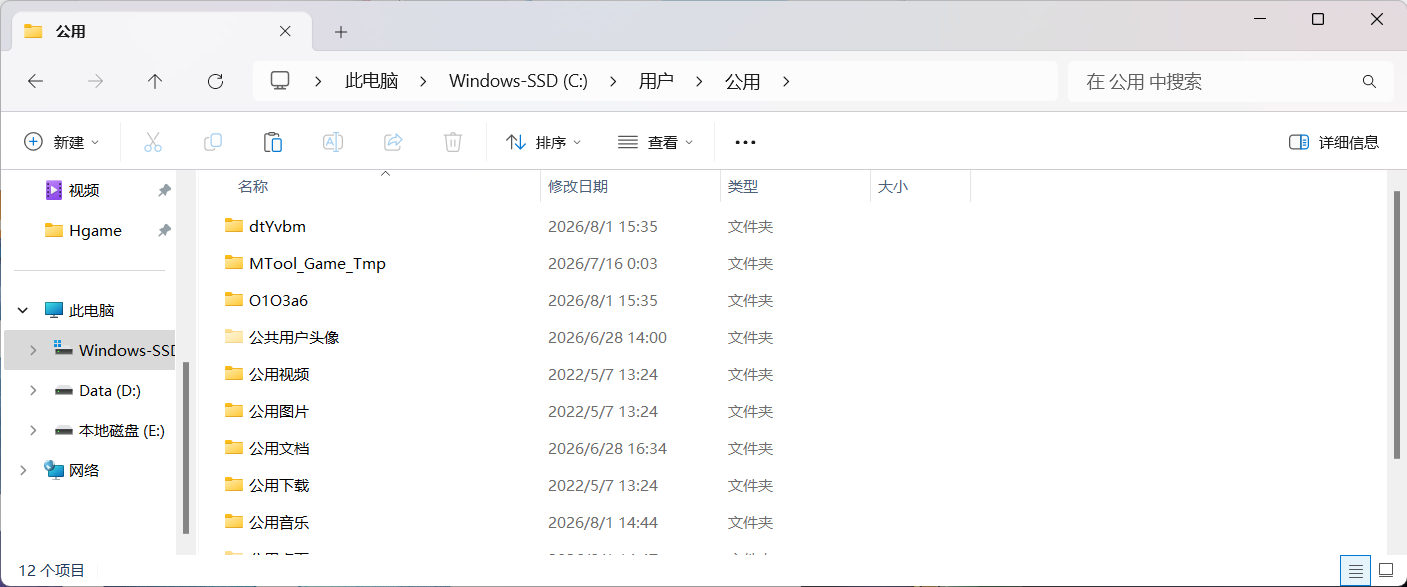Screen dimensions: 1407x587
Task: Click chevron after Windows-SSD (C:) in address bar
Action: click(x=614, y=82)
